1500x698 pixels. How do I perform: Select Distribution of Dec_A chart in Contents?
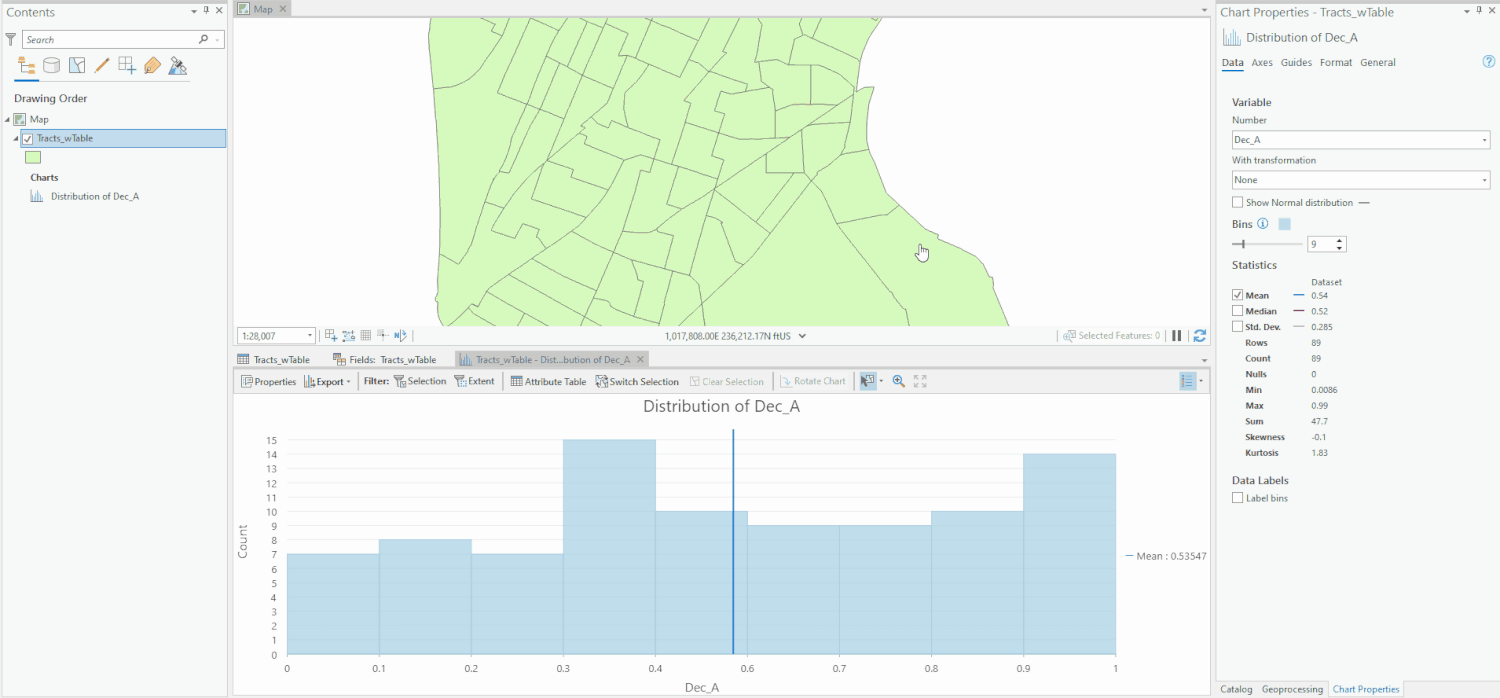click(x=95, y=197)
